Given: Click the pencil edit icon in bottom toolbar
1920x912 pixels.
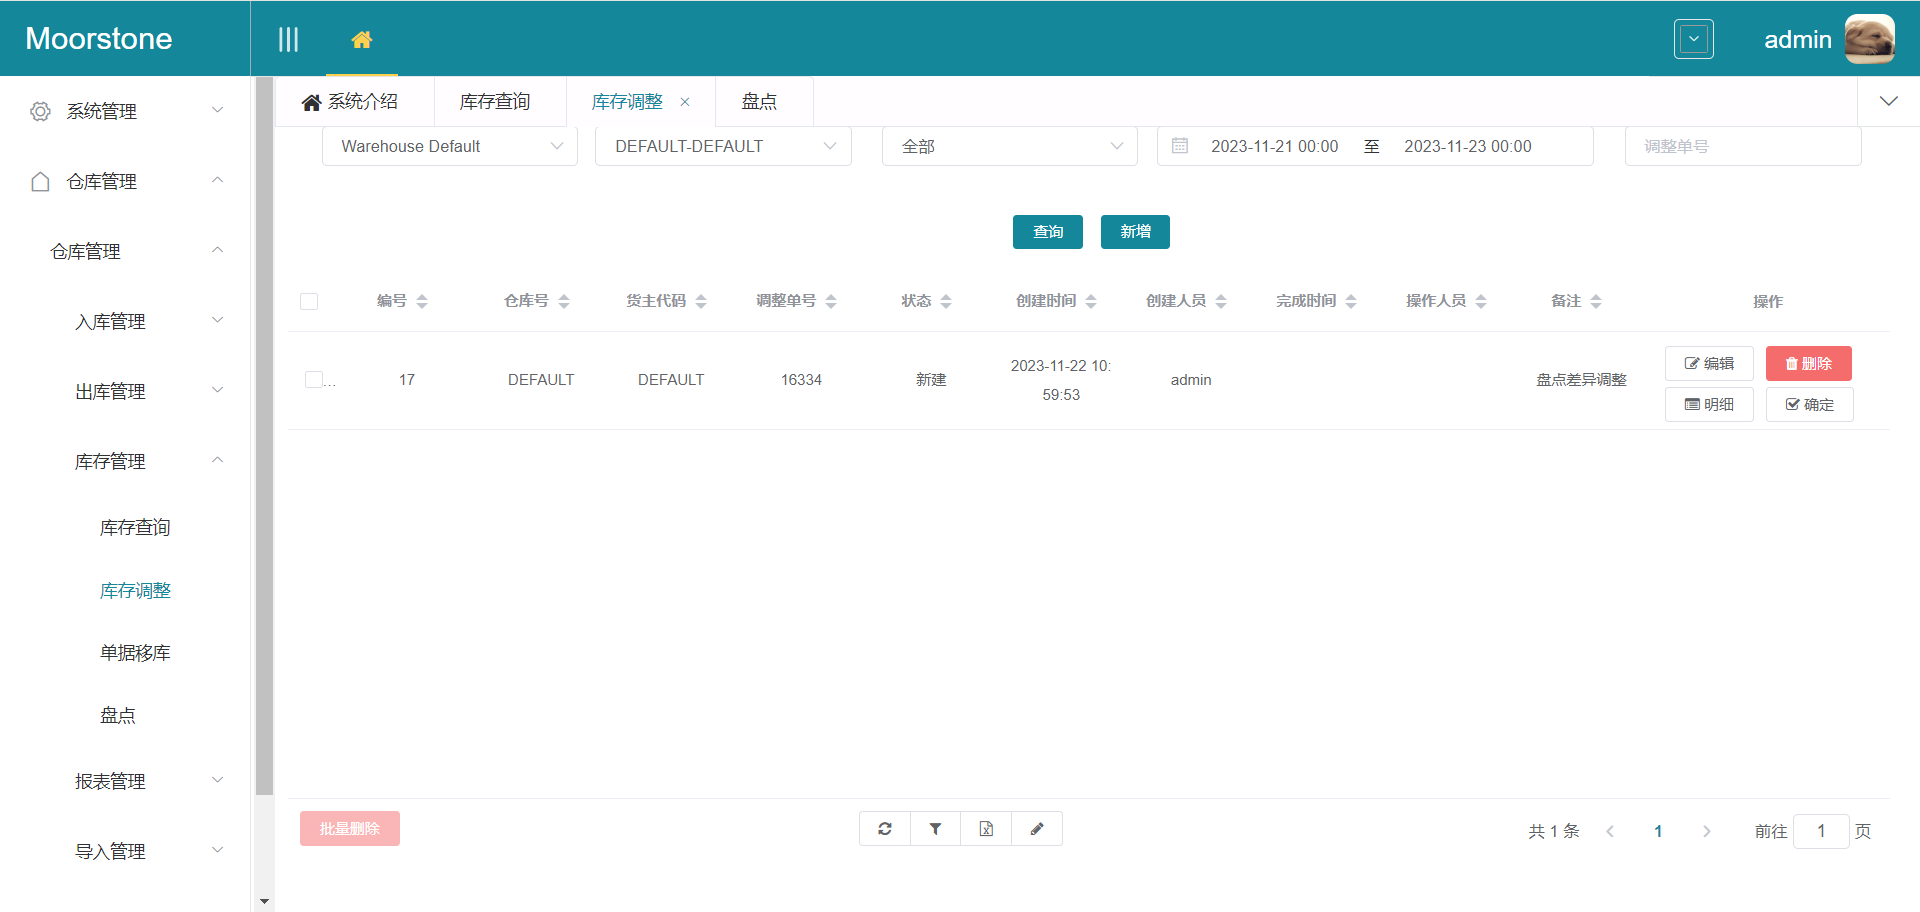Looking at the screenshot, I should (1037, 828).
